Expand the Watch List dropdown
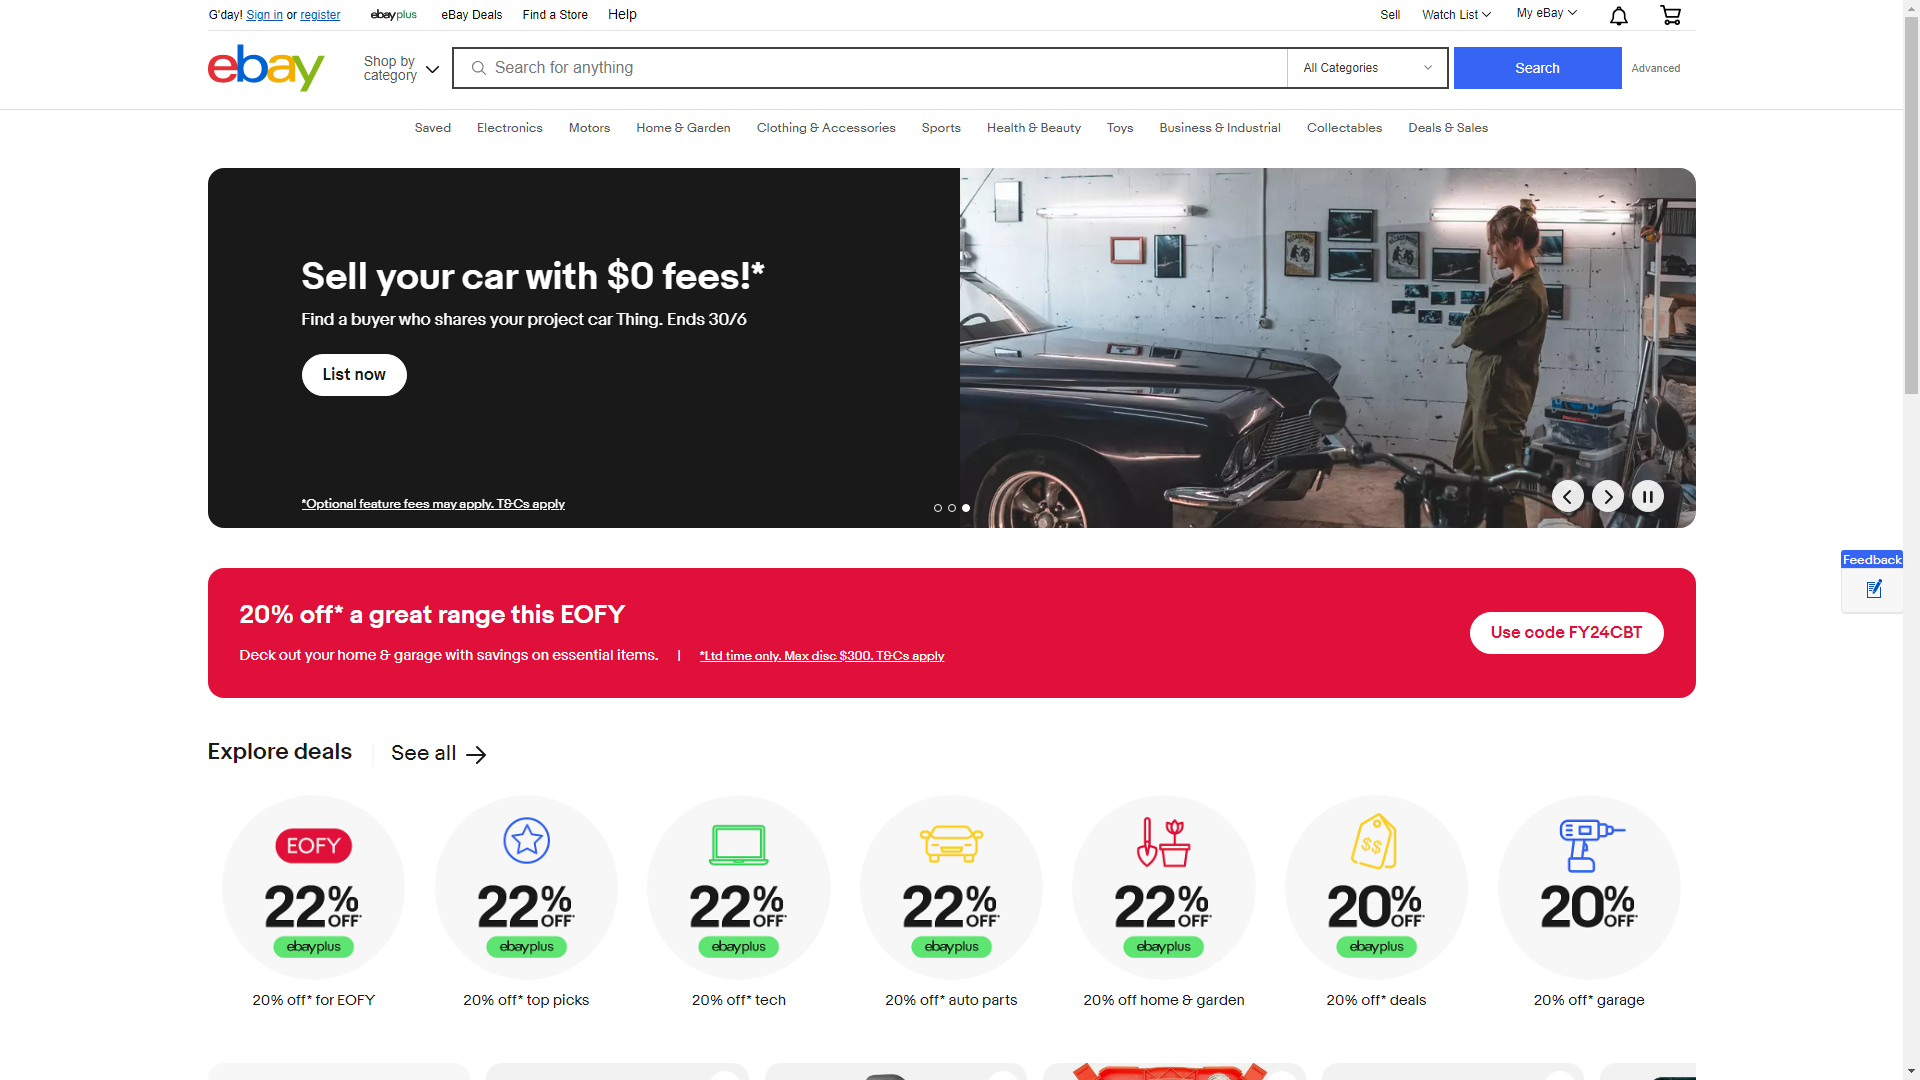 1456,15
